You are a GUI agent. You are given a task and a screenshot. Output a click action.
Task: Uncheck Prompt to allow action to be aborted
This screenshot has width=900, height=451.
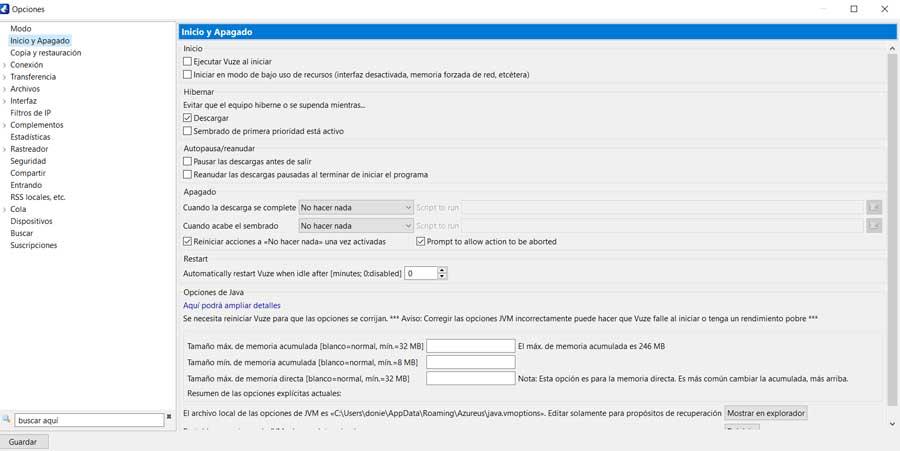420,242
